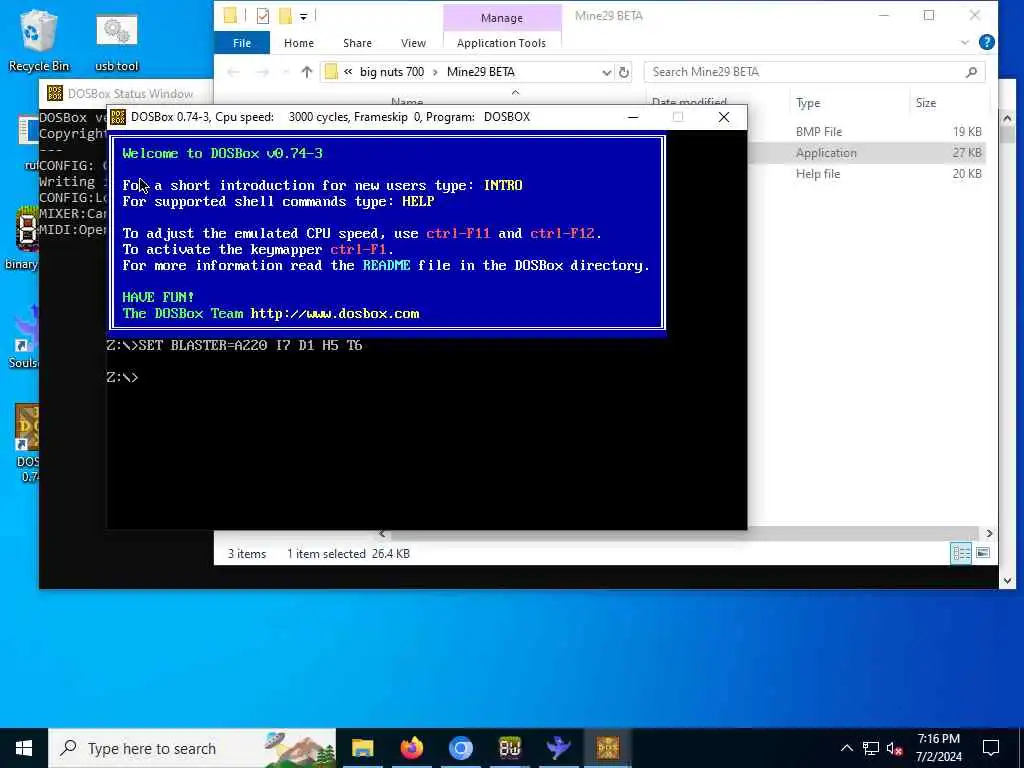
Task: Open the blue bird app in taskbar
Action: [558, 748]
